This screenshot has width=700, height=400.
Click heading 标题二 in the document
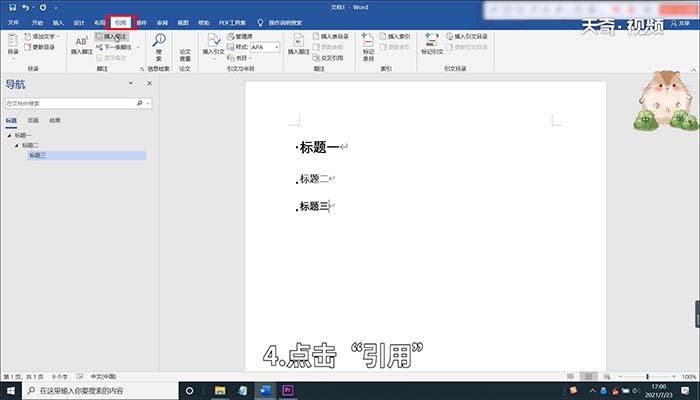(x=314, y=179)
